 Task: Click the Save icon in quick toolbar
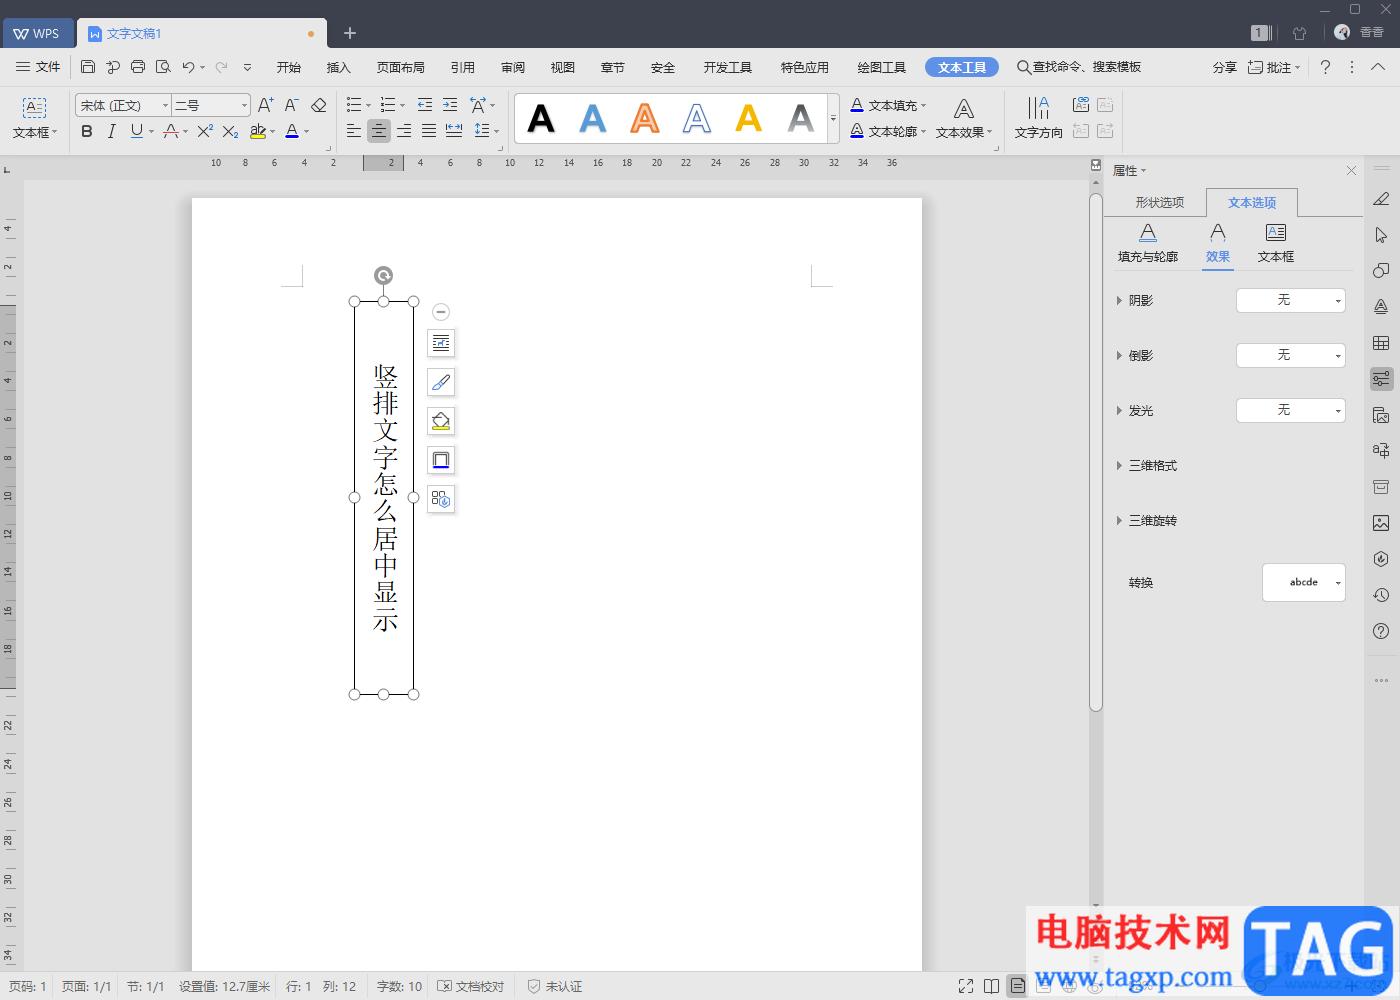click(88, 67)
